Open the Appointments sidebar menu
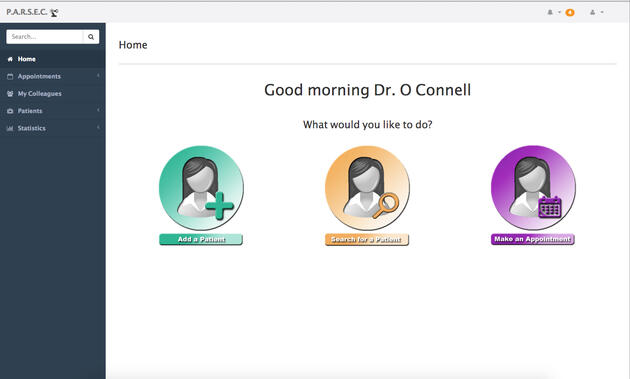 53,76
